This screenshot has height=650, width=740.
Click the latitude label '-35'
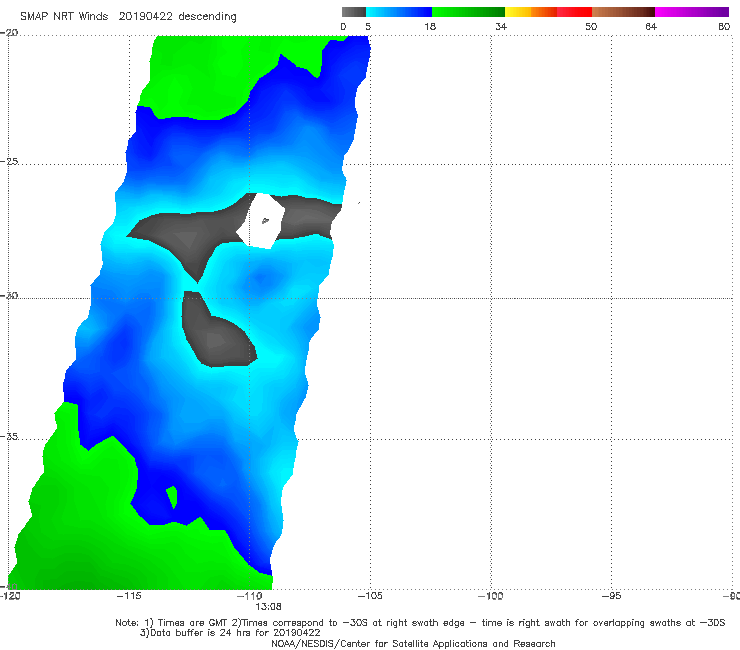pyautogui.click(x=9, y=436)
